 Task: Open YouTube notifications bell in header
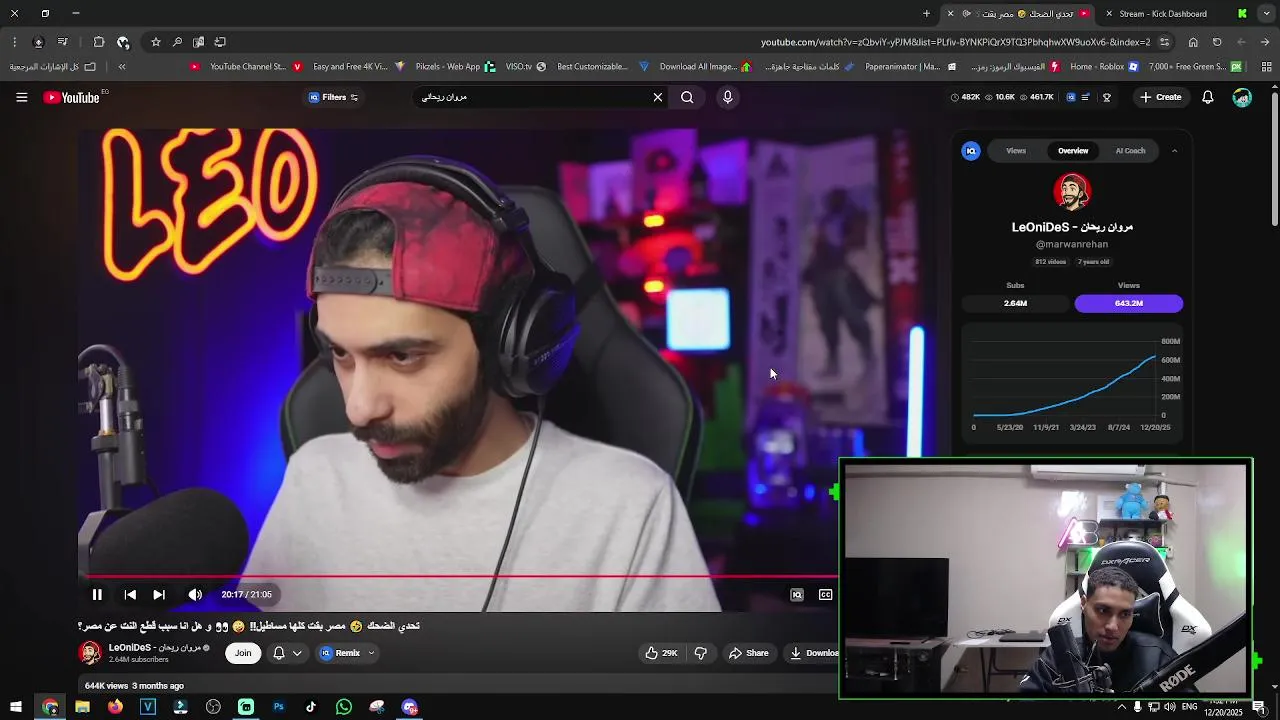(1208, 97)
